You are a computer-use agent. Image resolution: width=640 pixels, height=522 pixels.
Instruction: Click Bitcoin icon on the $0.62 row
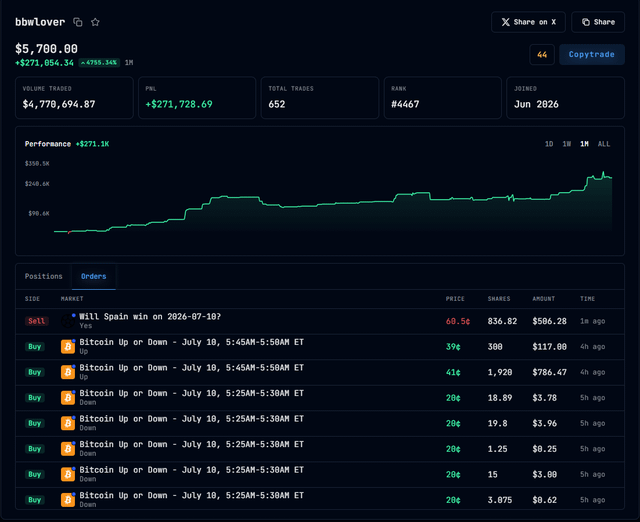click(x=68, y=500)
